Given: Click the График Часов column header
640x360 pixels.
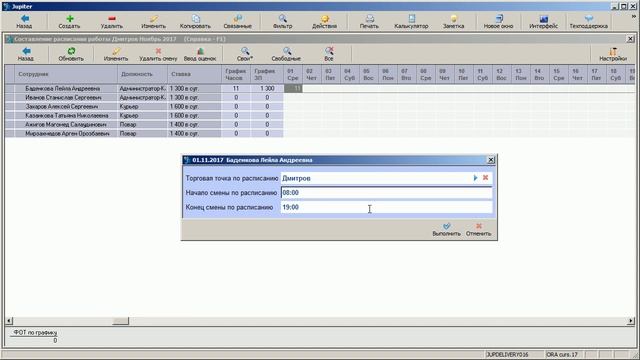Looking at the screenshot, I should (236, 74).
